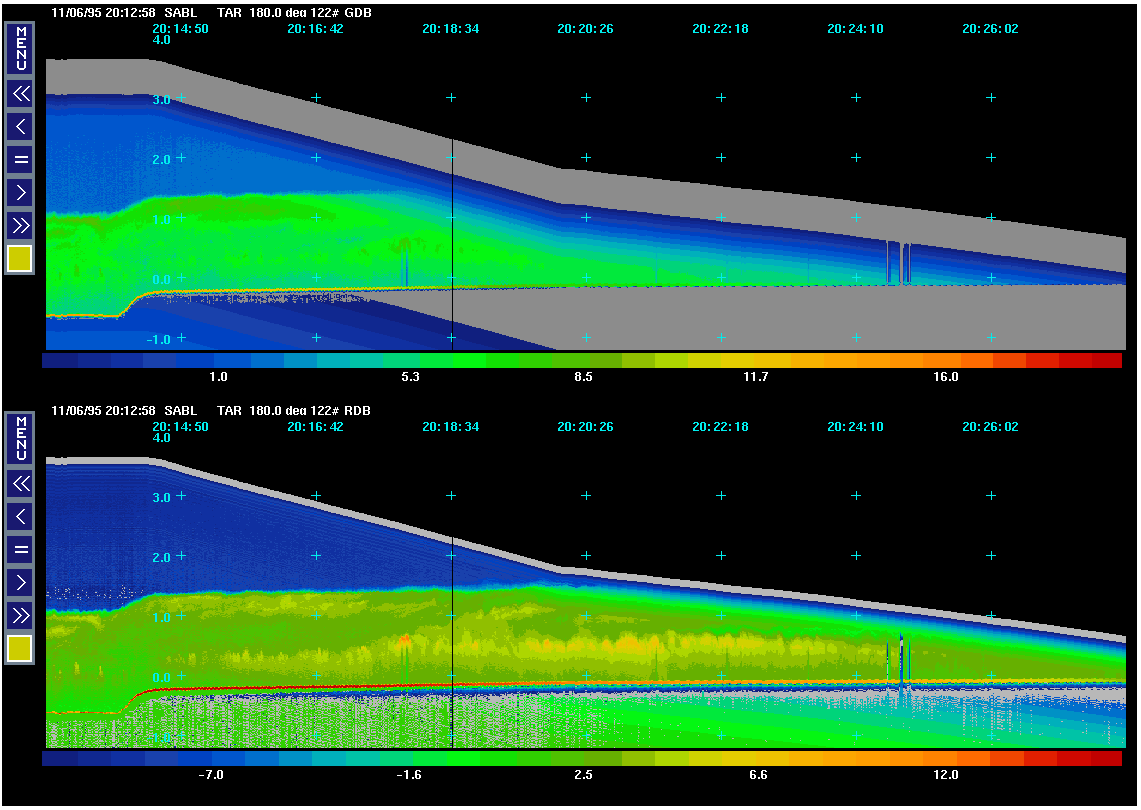
Task: Click the 20:24:10 time label in the RDB panel
Action: (x=855, y=427)
